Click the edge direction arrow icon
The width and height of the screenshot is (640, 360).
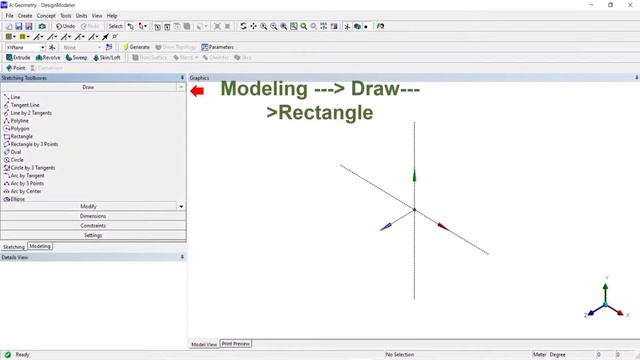coord(105,37)
